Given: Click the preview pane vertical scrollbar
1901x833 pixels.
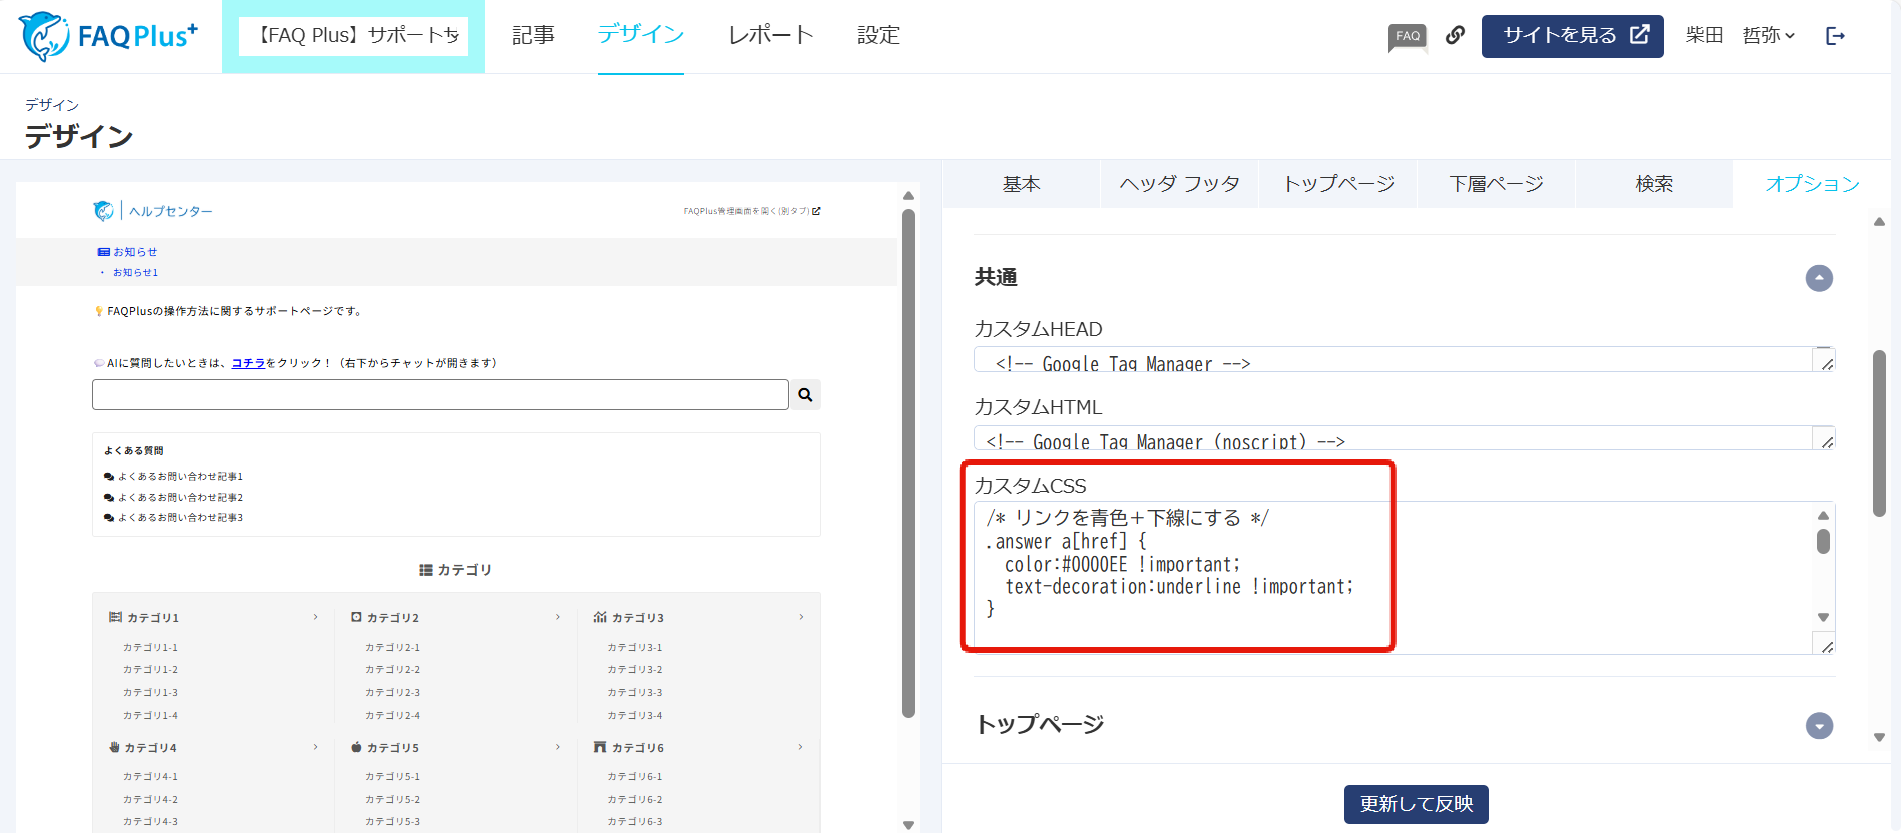Looking at the screenshot, I should tap(908, 460).
